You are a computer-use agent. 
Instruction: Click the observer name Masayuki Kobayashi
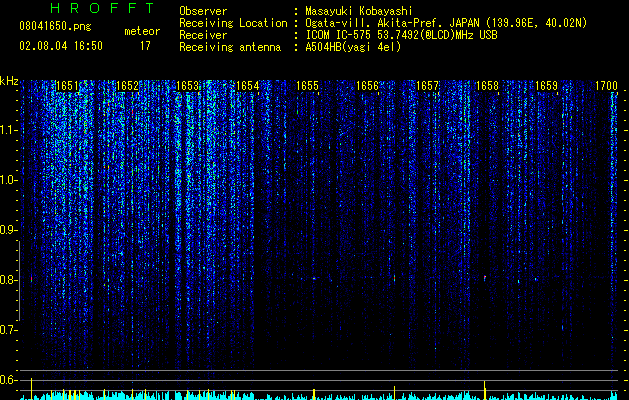coord(359,11)
